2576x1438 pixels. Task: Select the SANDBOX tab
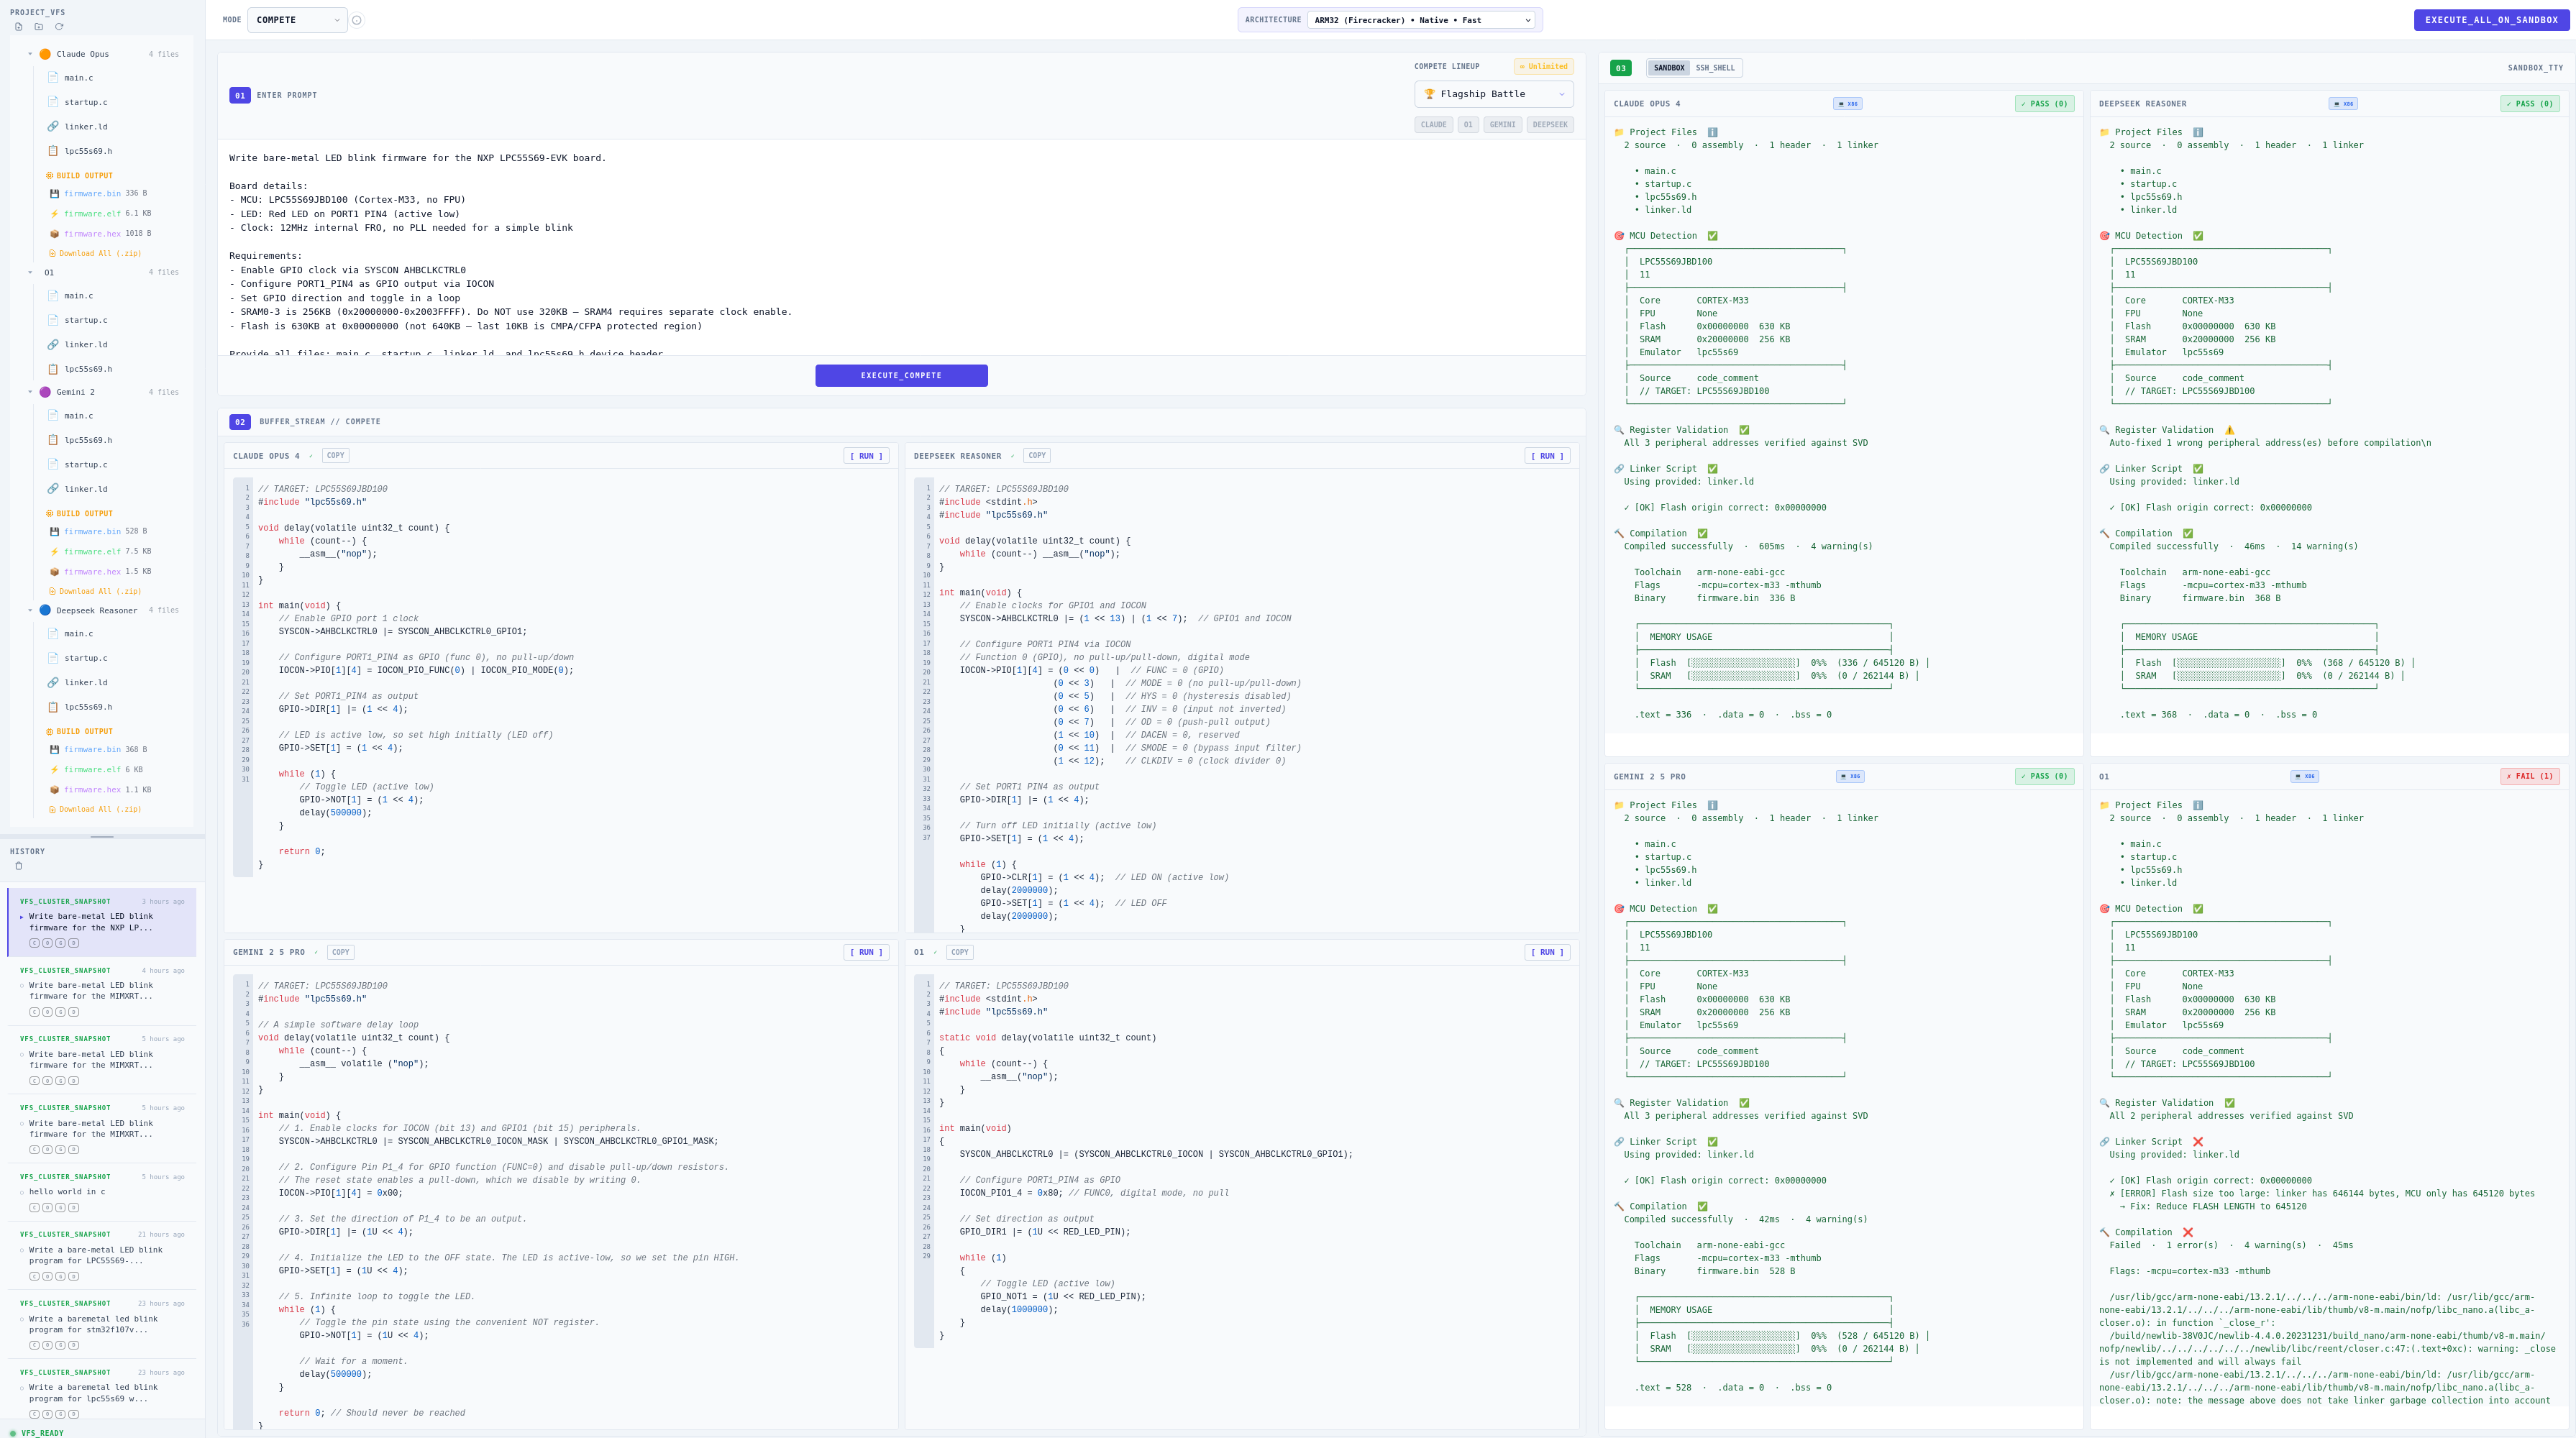(x=1668, y=68)
